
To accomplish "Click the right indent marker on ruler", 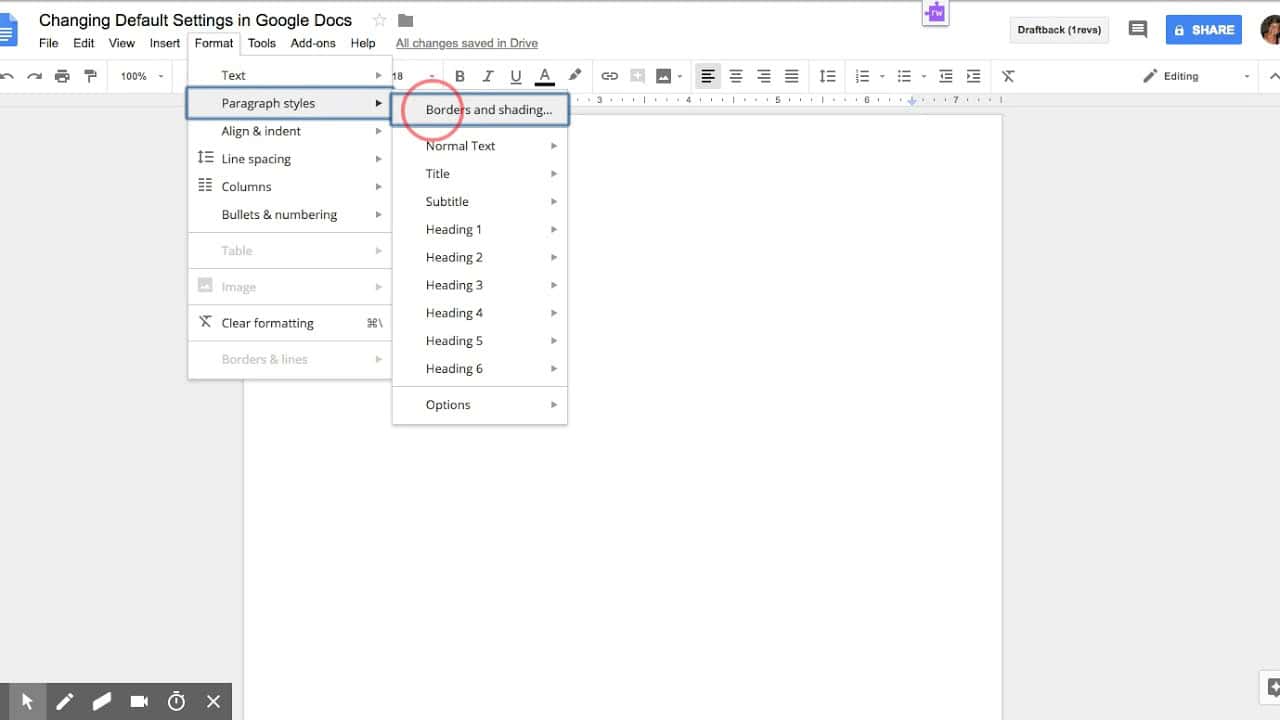I will (x=912, y=100).
